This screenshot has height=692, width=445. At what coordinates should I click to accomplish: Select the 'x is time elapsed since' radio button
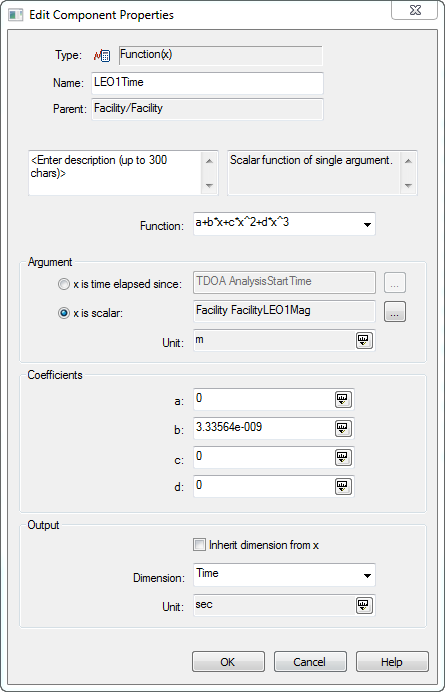(x=64, y=285)
